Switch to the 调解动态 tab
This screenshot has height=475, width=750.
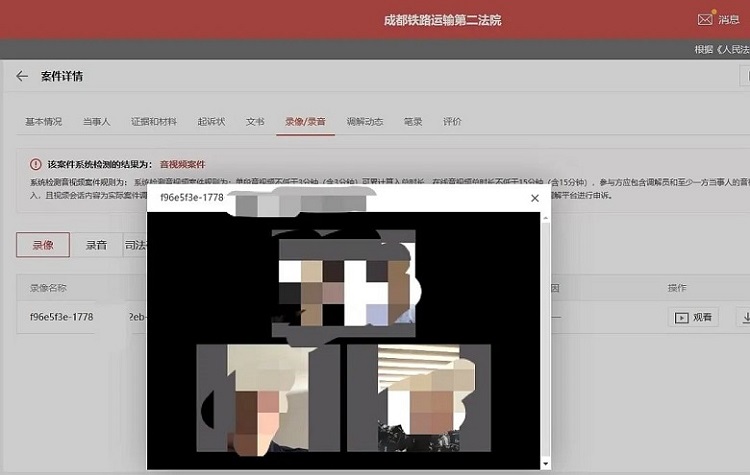click(364, 122)
